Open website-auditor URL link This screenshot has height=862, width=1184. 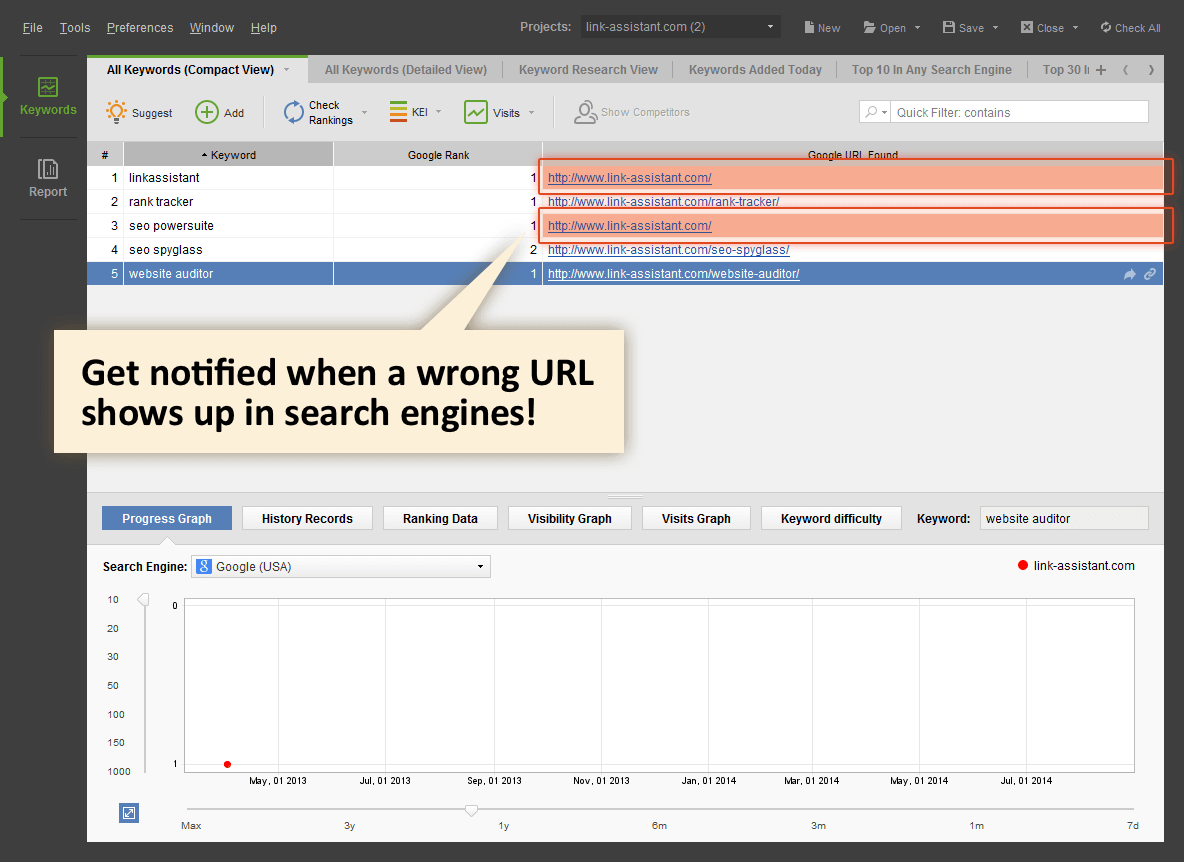tap(674, 274)
